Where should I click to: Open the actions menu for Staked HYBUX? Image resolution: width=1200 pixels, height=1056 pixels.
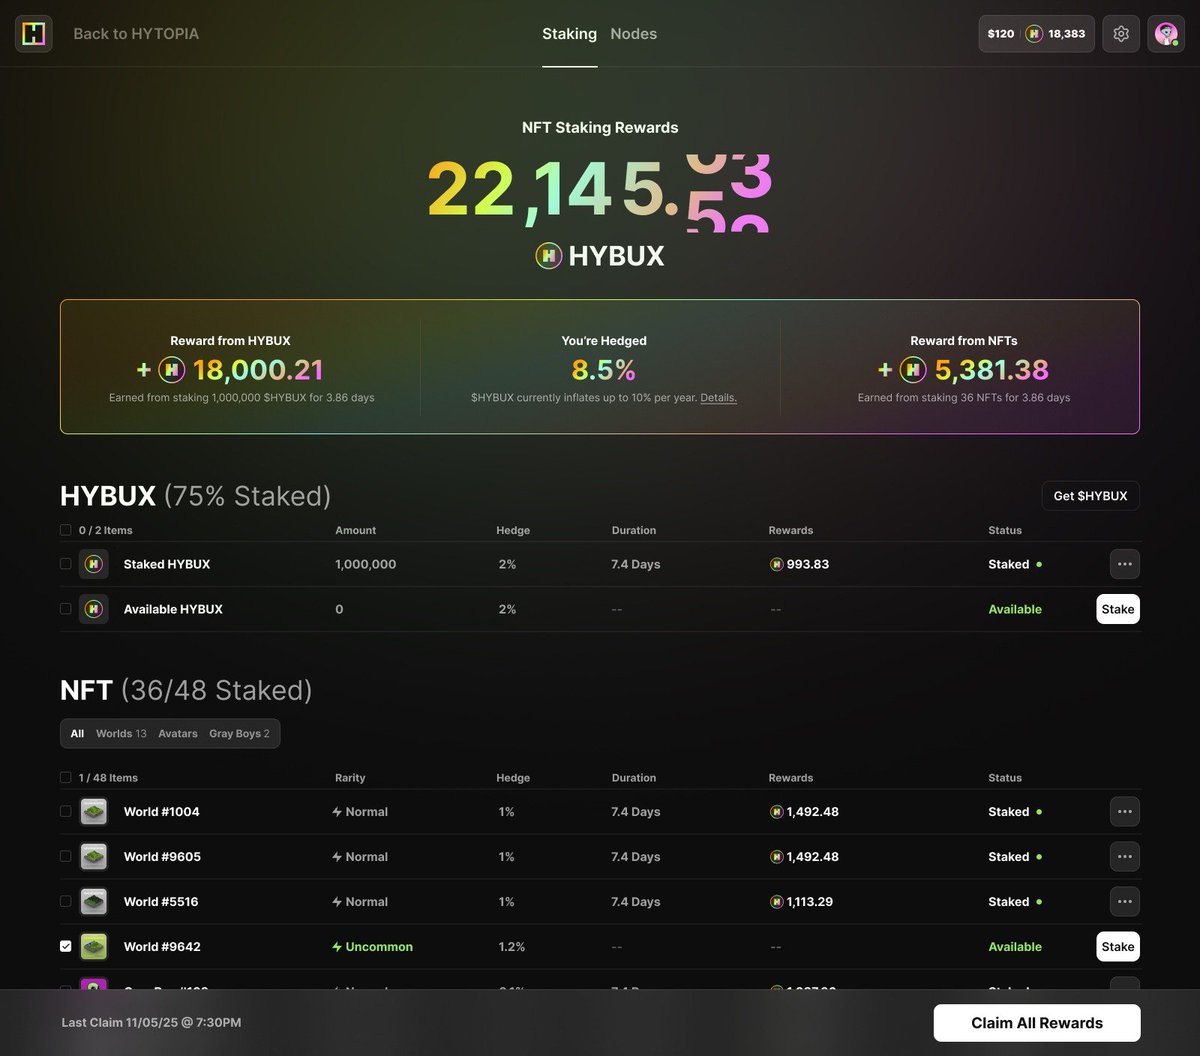[1124, 564]
